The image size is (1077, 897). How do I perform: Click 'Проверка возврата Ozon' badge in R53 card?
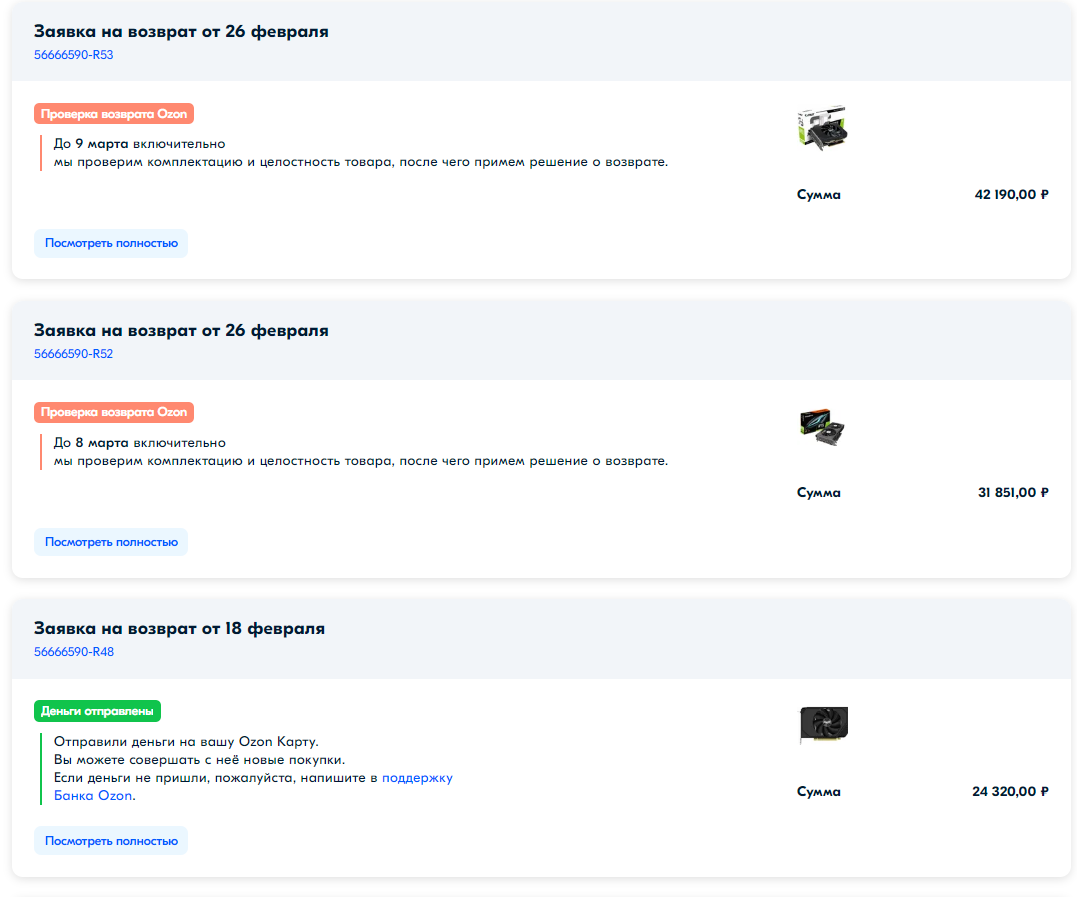click(x=114, y=114)
